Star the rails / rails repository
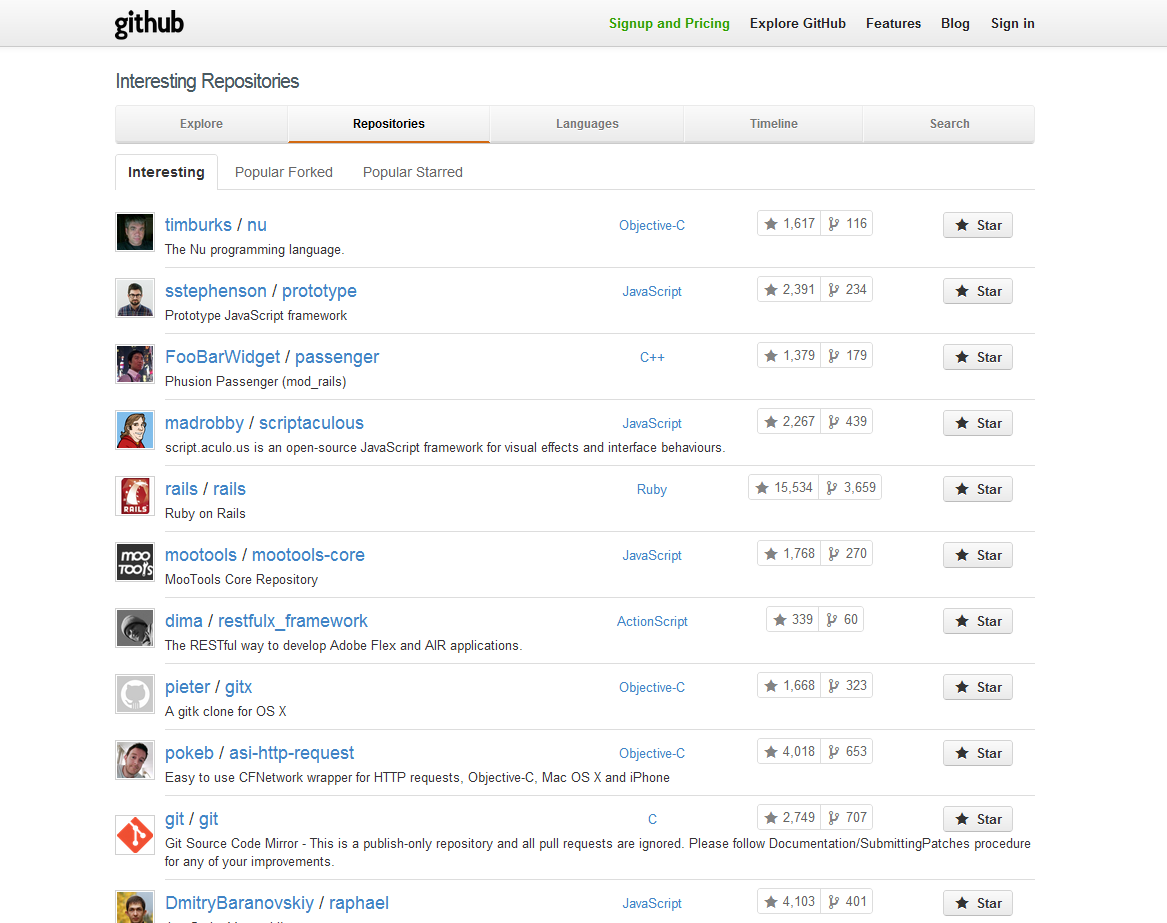The height and width of the screenshot is (923, 1167). tap(978, 489)
